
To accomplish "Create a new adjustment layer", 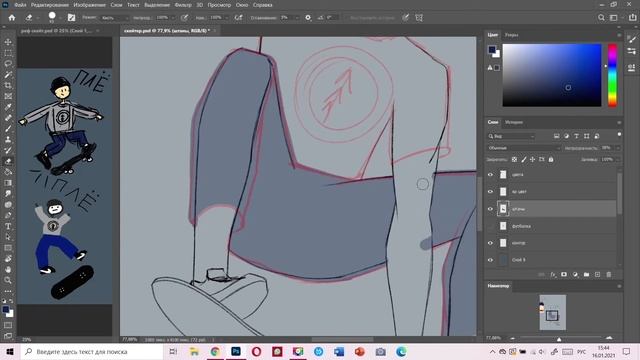I will click(x=575, y=275).
